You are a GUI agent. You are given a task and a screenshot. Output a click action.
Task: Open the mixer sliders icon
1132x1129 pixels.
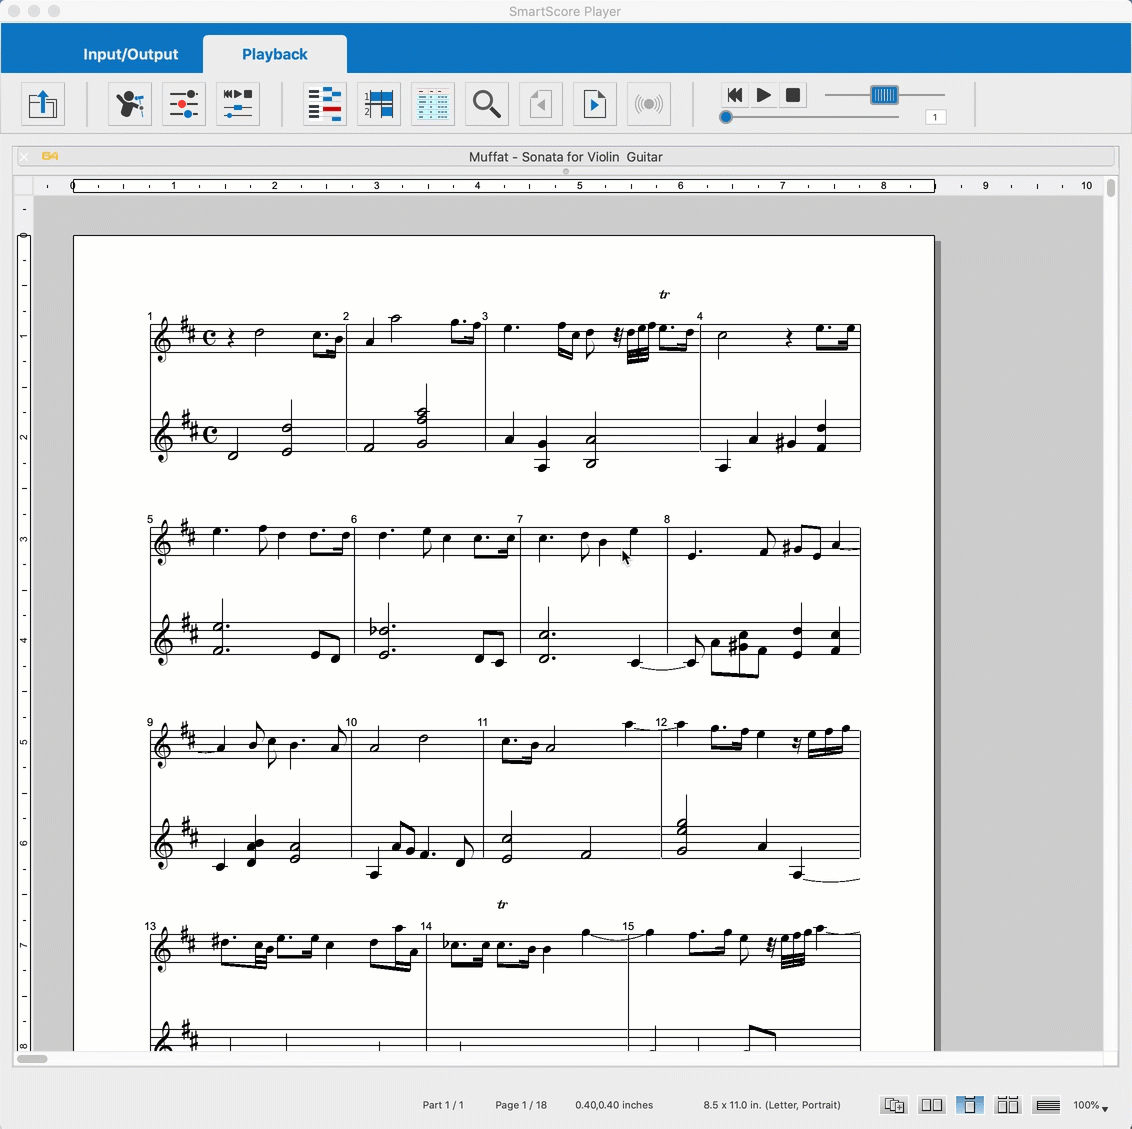pos(184,104)
